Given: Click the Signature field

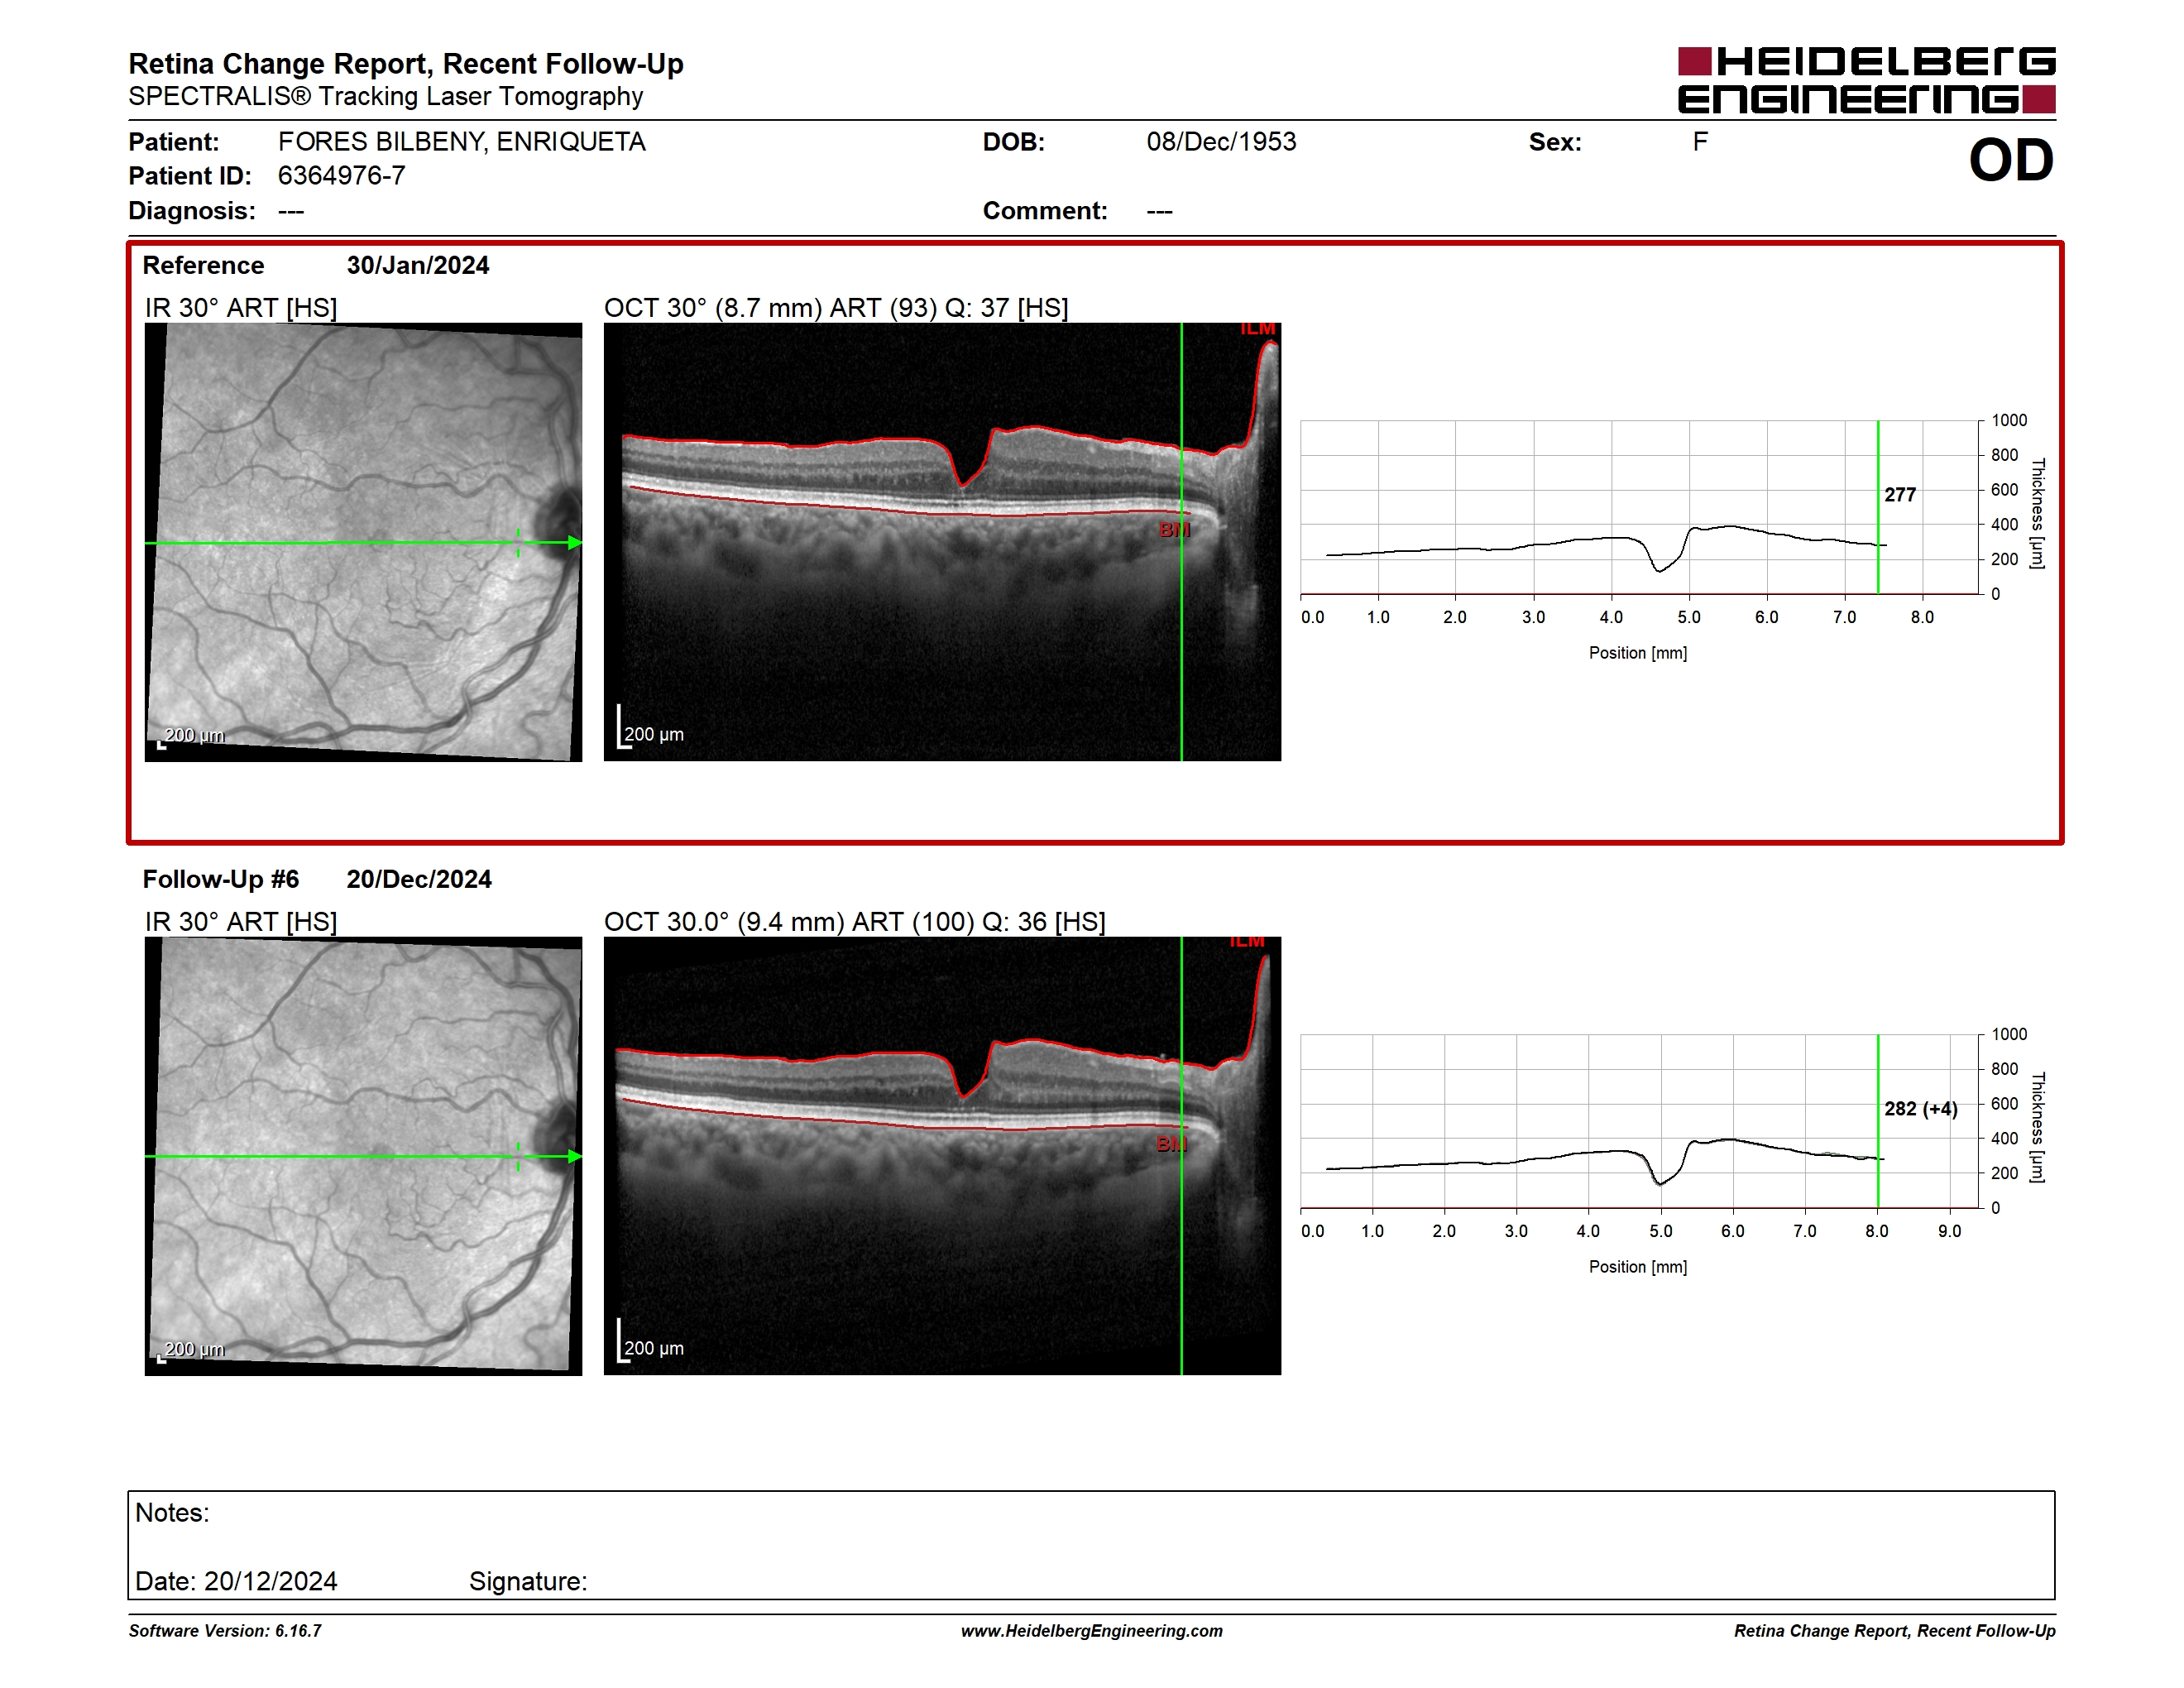Looking at the screenshot, I should click(x=528, y=1582).
